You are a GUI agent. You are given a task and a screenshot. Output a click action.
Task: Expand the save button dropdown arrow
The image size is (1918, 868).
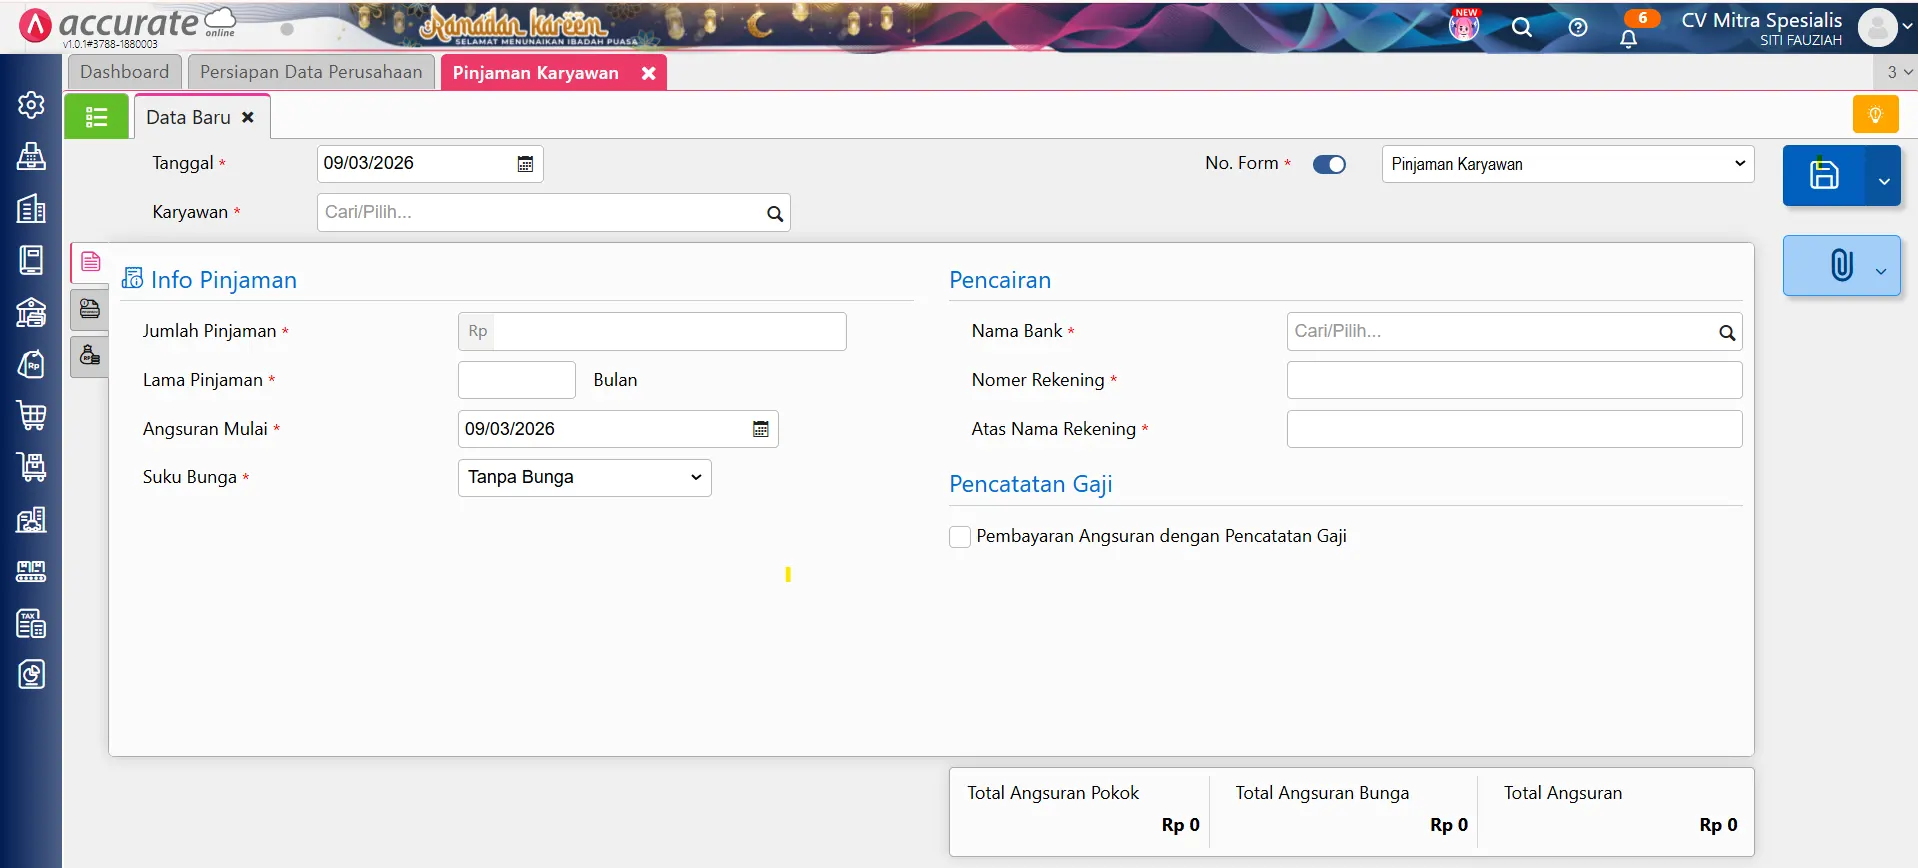pos(1883,181)
